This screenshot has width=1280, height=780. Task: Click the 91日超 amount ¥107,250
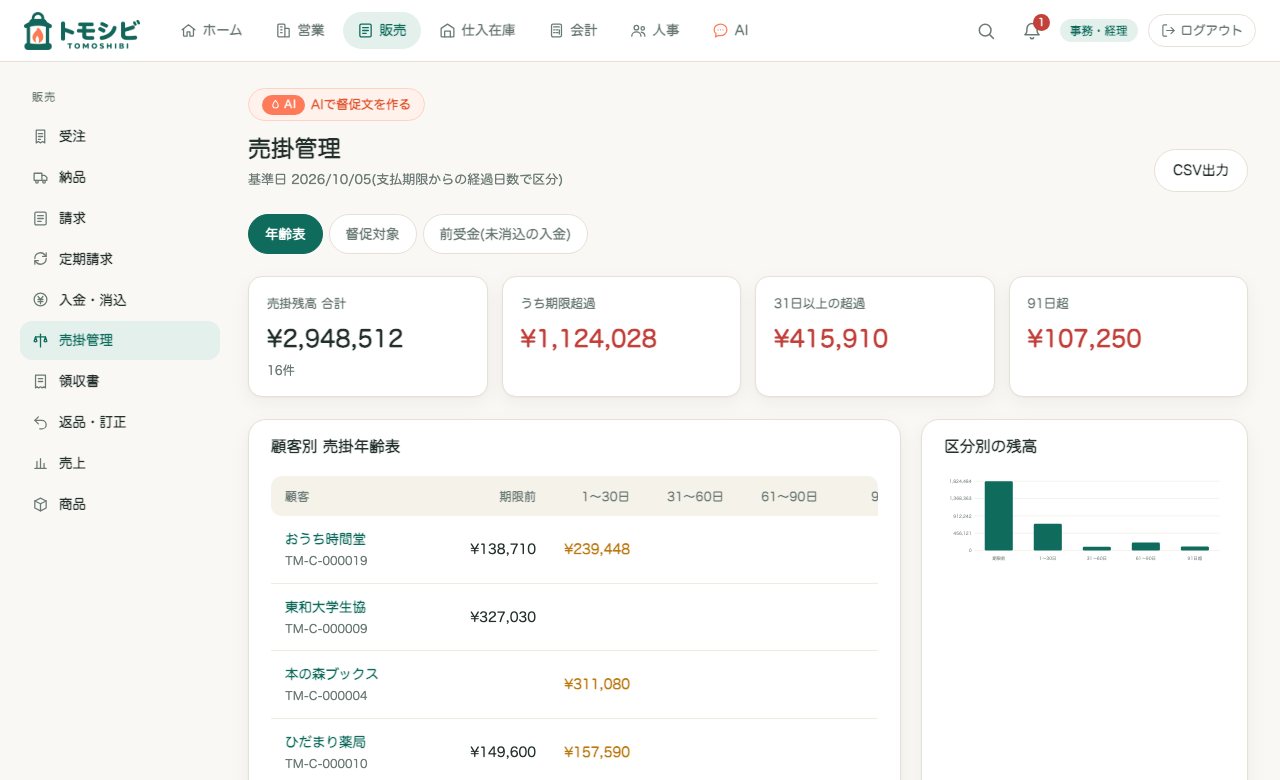click(x=1084, y=339)
